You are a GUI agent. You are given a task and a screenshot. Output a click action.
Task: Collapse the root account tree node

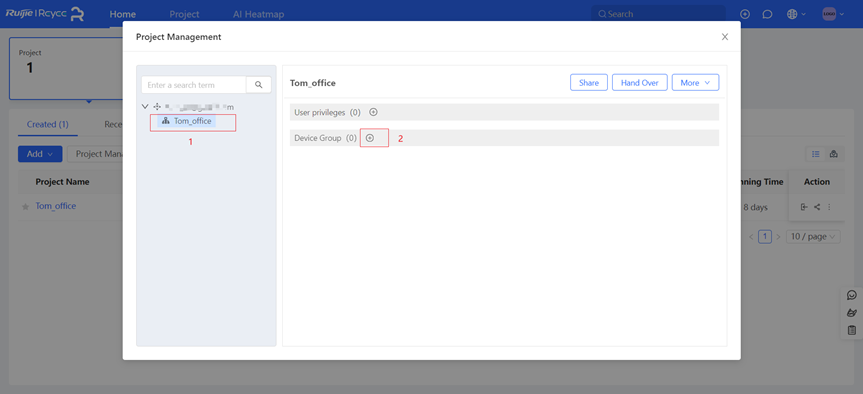(145, 107)
